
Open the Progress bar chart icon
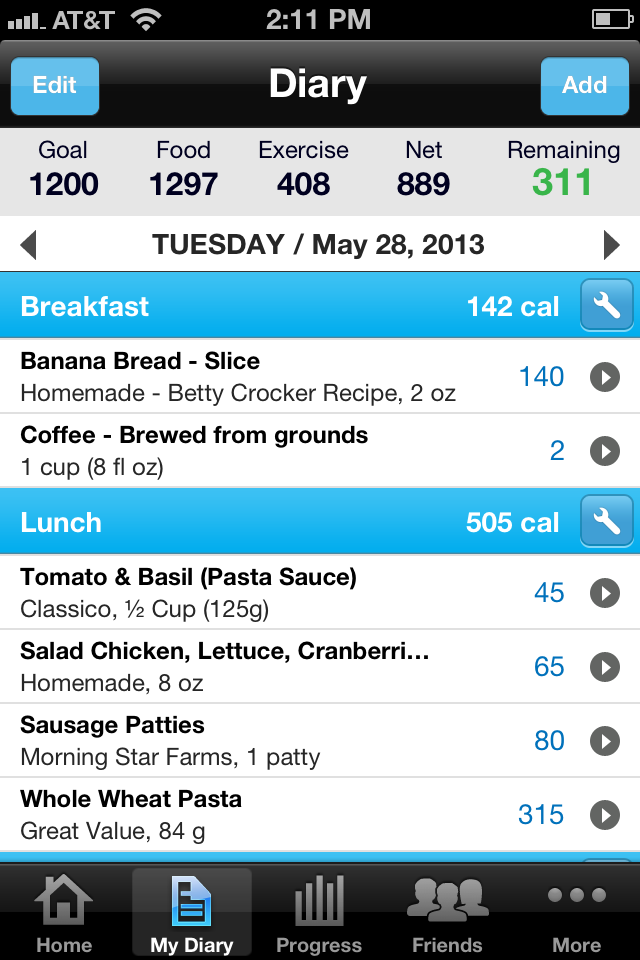tap(318, 899)
